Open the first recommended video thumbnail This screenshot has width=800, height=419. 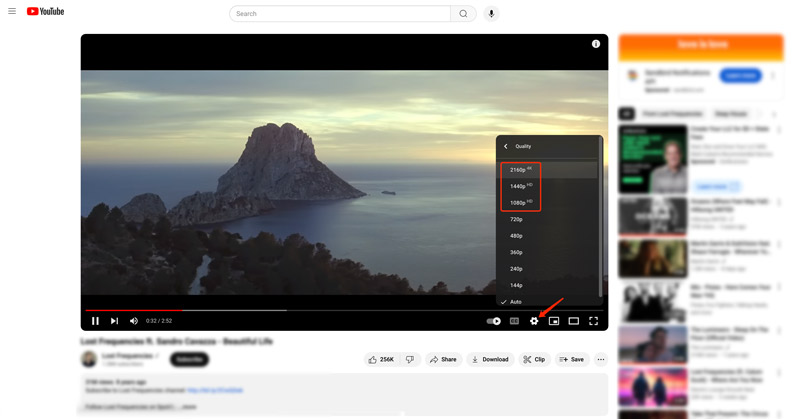click(653, 159)
